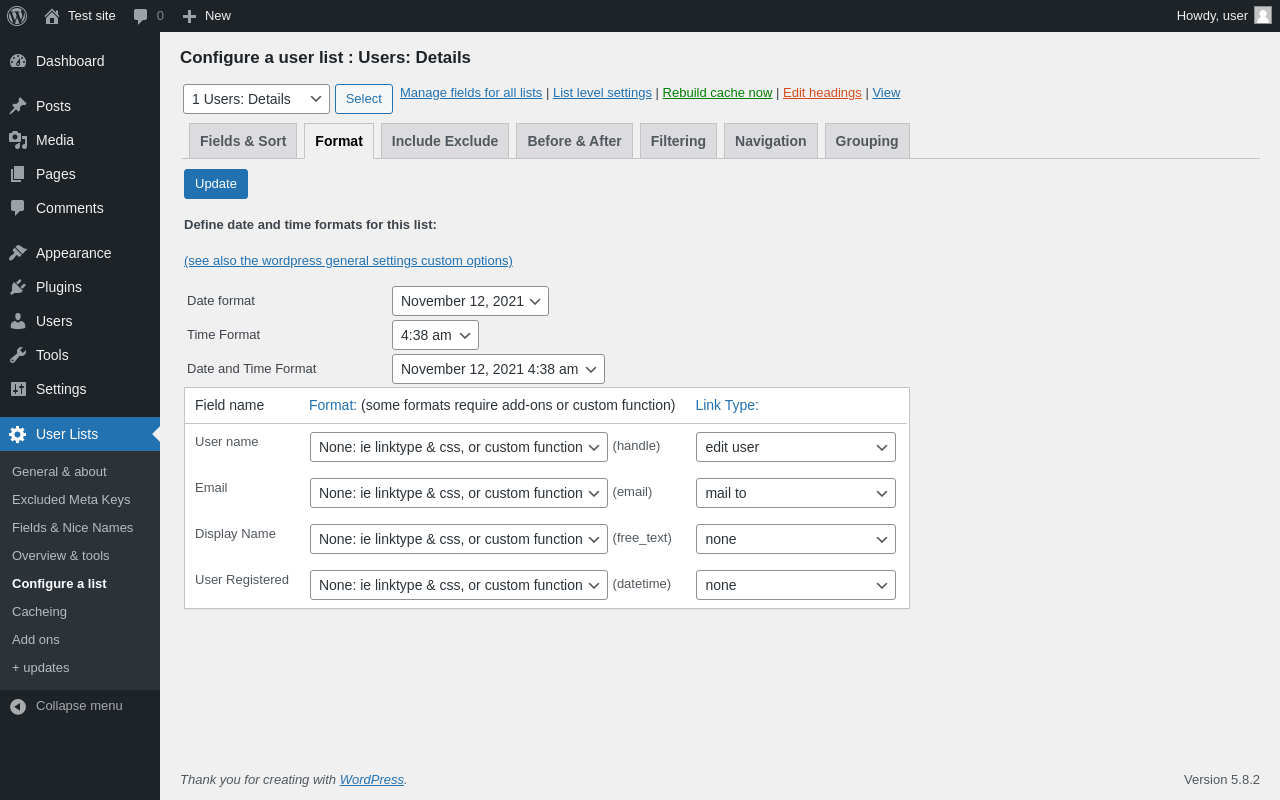Open the Email Link Type dropdown
This screenshot has width=1280, height=800.
point(795,493)
